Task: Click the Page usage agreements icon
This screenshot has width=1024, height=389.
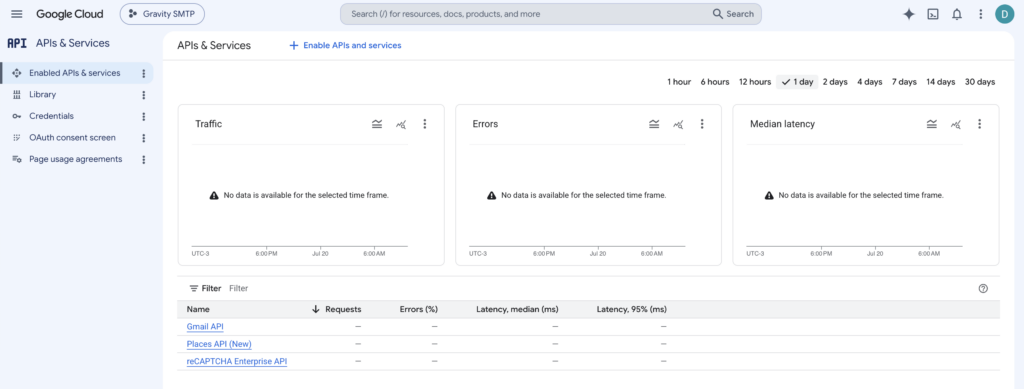Action: point(17,159)
